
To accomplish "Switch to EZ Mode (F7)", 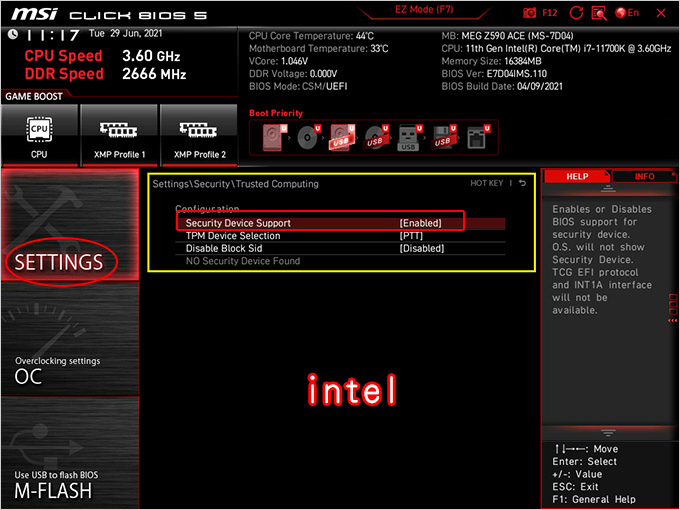I will (x=424, y=10).
